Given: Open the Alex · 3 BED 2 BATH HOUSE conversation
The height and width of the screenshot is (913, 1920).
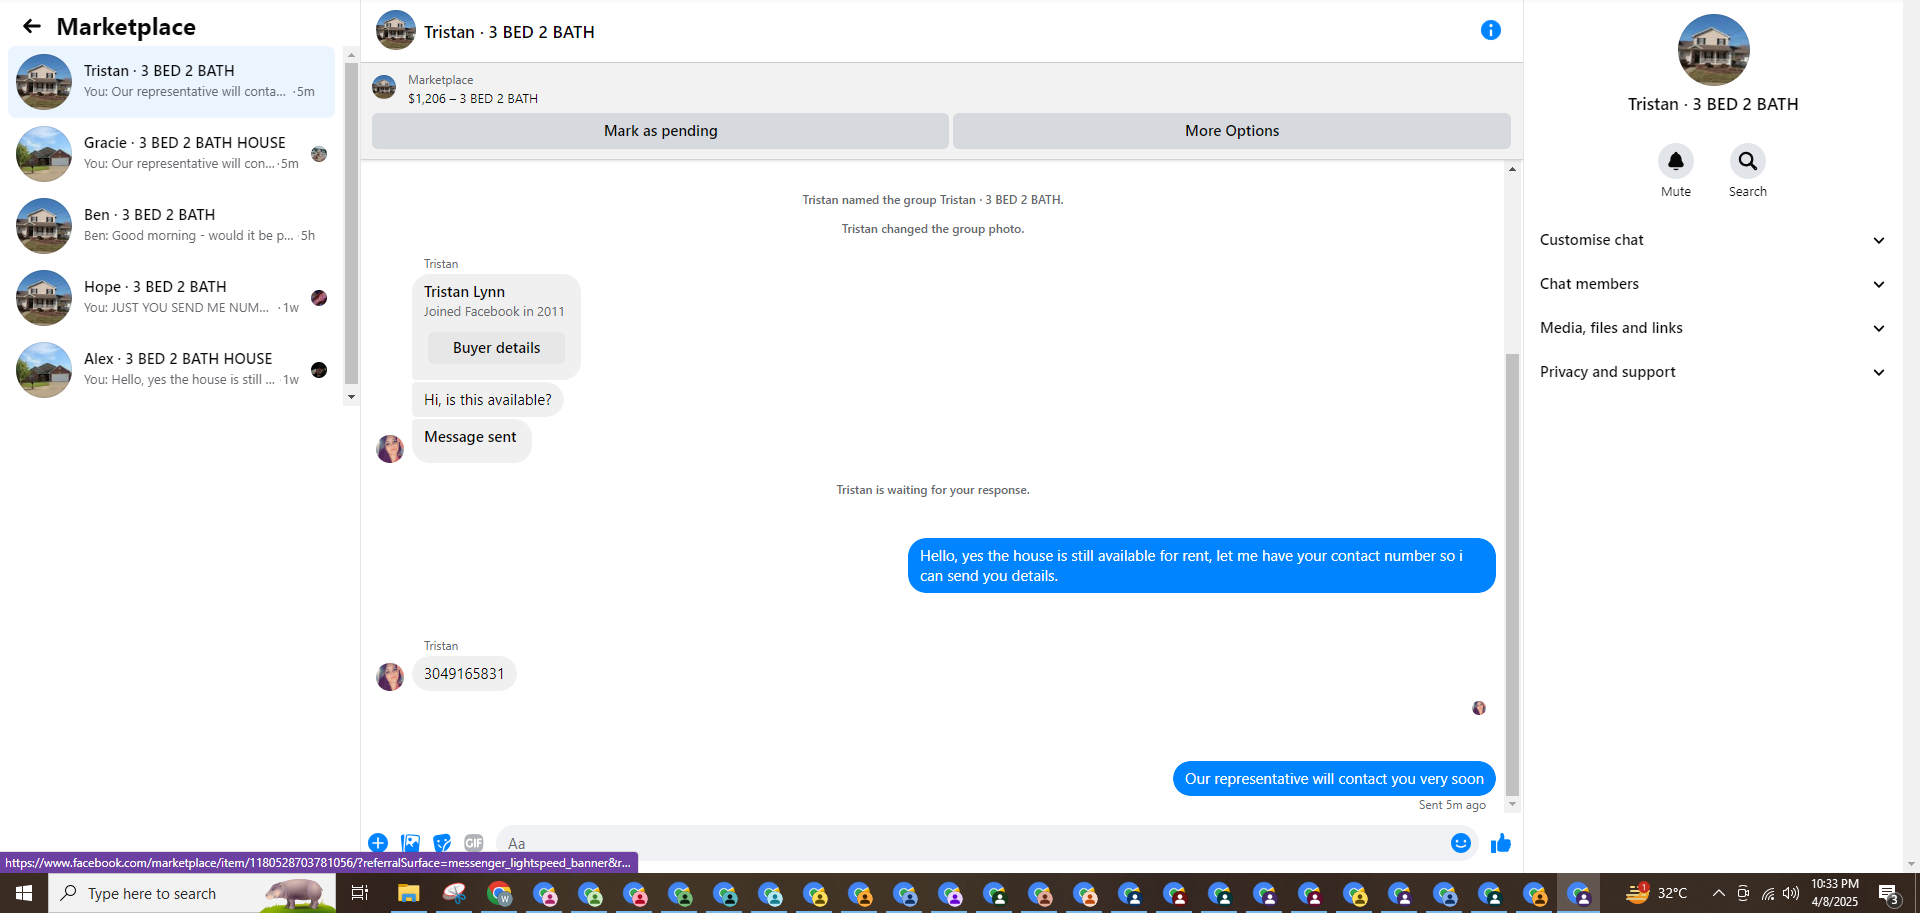Looking at the screenshot, I should 172,370.
